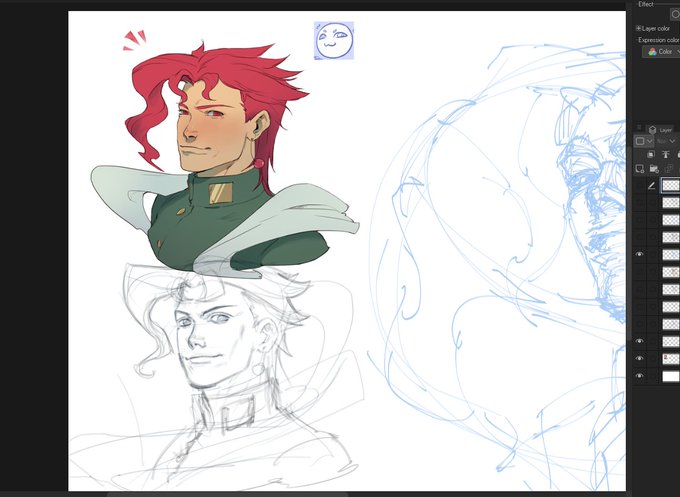Show the third layer from the top

pos(639,220)
